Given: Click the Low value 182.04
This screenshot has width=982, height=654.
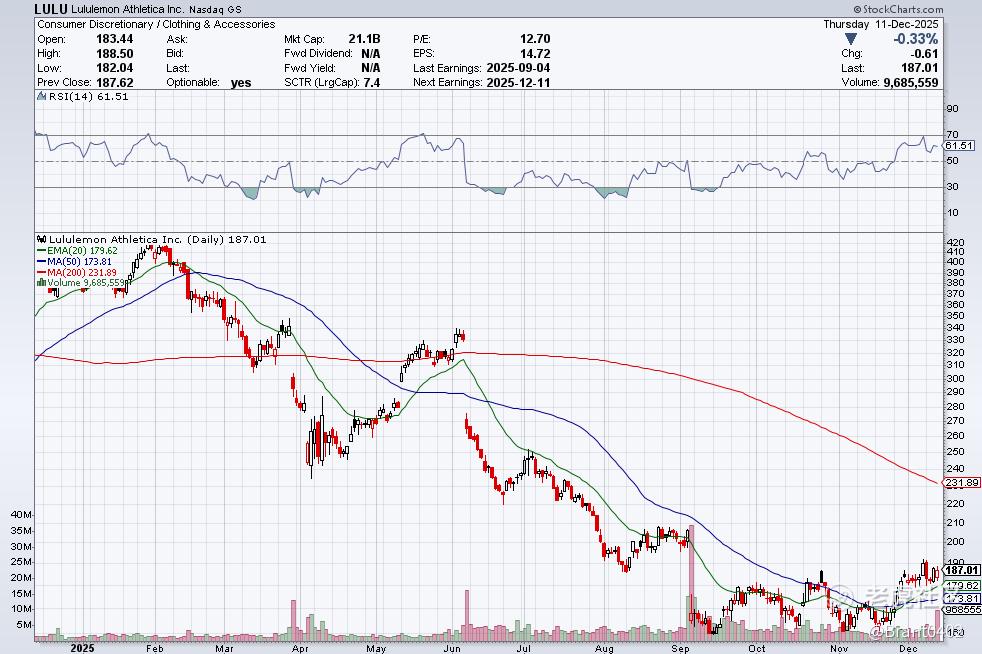Looking at the screenshot, I should pyautogui.click(x=115, y=68).
